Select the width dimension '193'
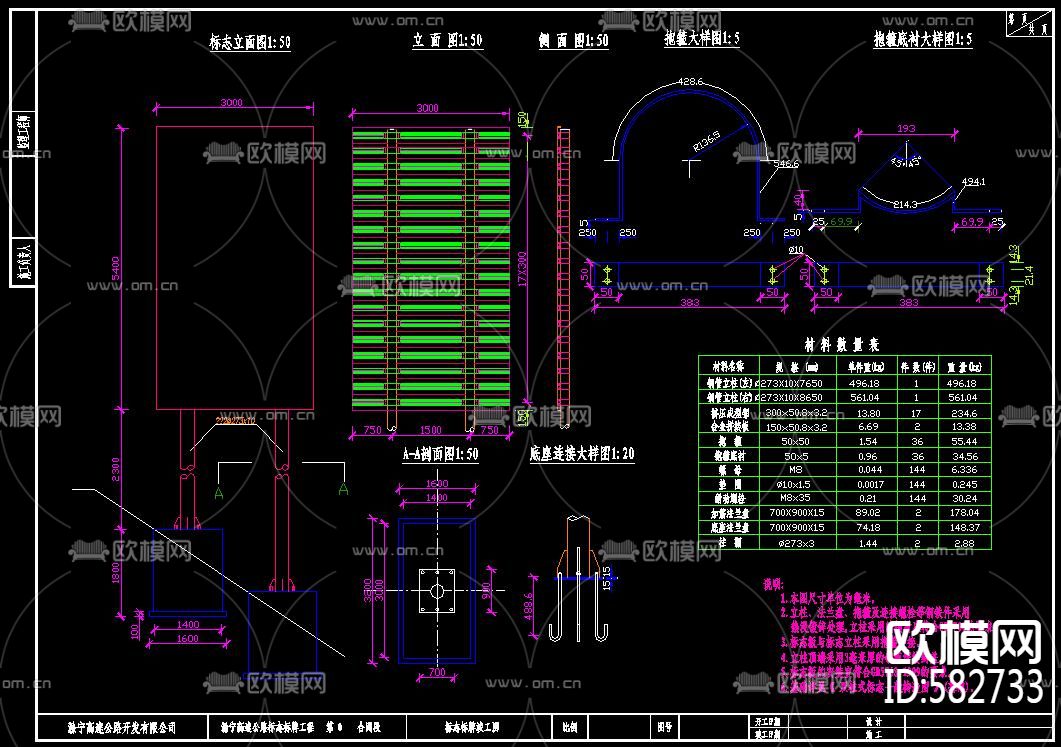Screen dimensions: 1061x747 click(x=906, y=128)
